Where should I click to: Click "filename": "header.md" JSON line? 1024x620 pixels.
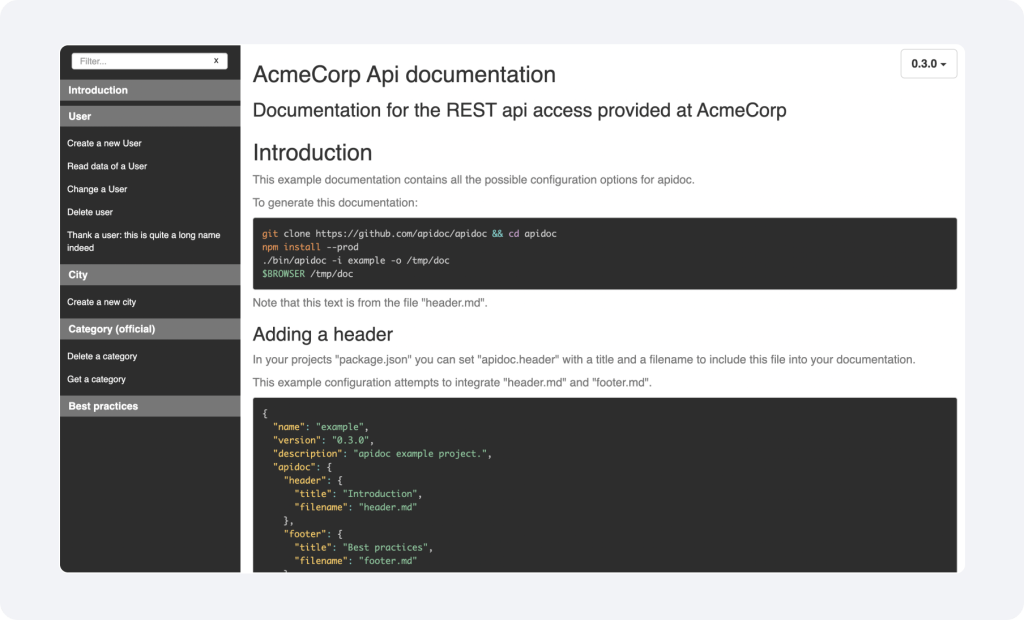(355, 507)
